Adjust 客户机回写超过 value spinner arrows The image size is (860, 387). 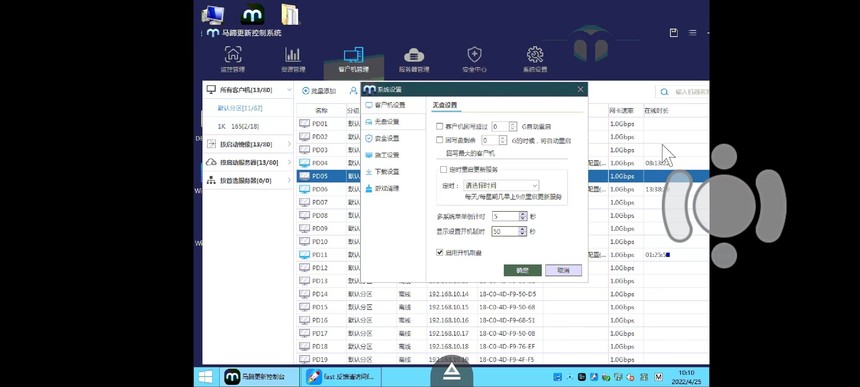pyautogui.click(x=513, y=127)
